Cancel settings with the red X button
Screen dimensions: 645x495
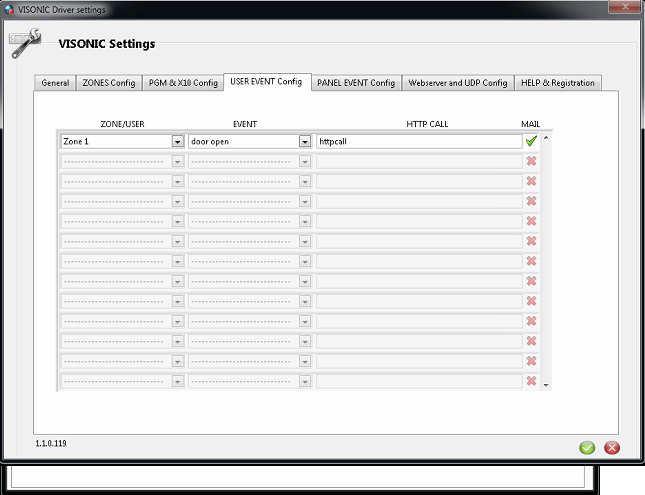[612, 448]
